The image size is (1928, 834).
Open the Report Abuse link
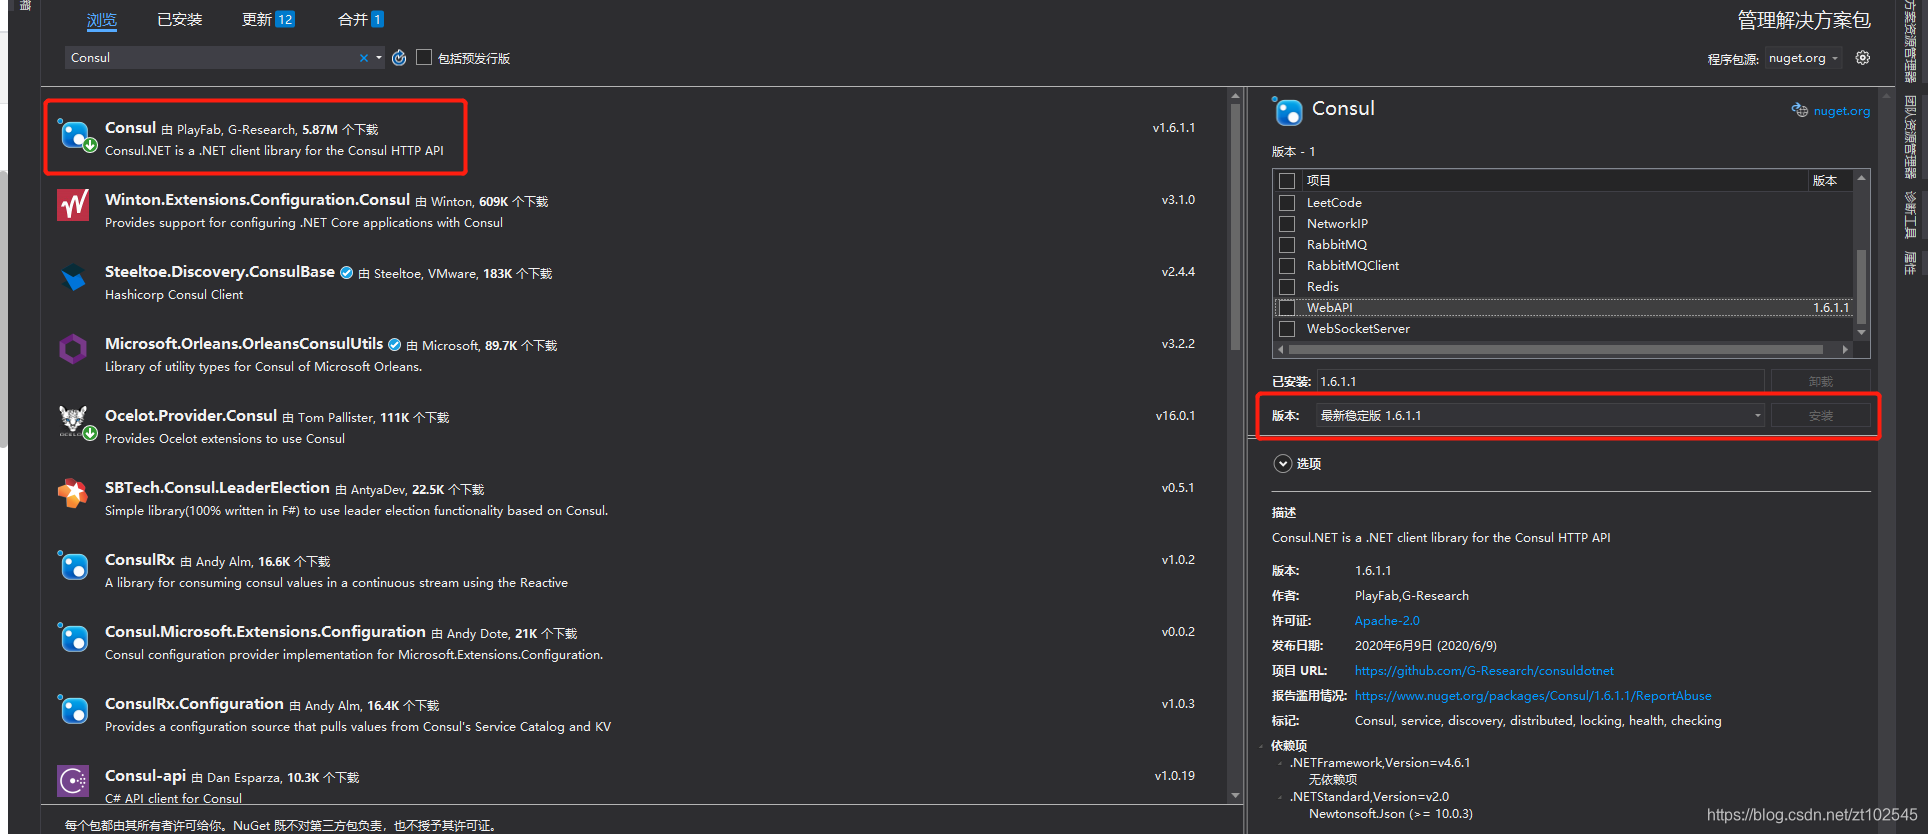coord(1533,696)
